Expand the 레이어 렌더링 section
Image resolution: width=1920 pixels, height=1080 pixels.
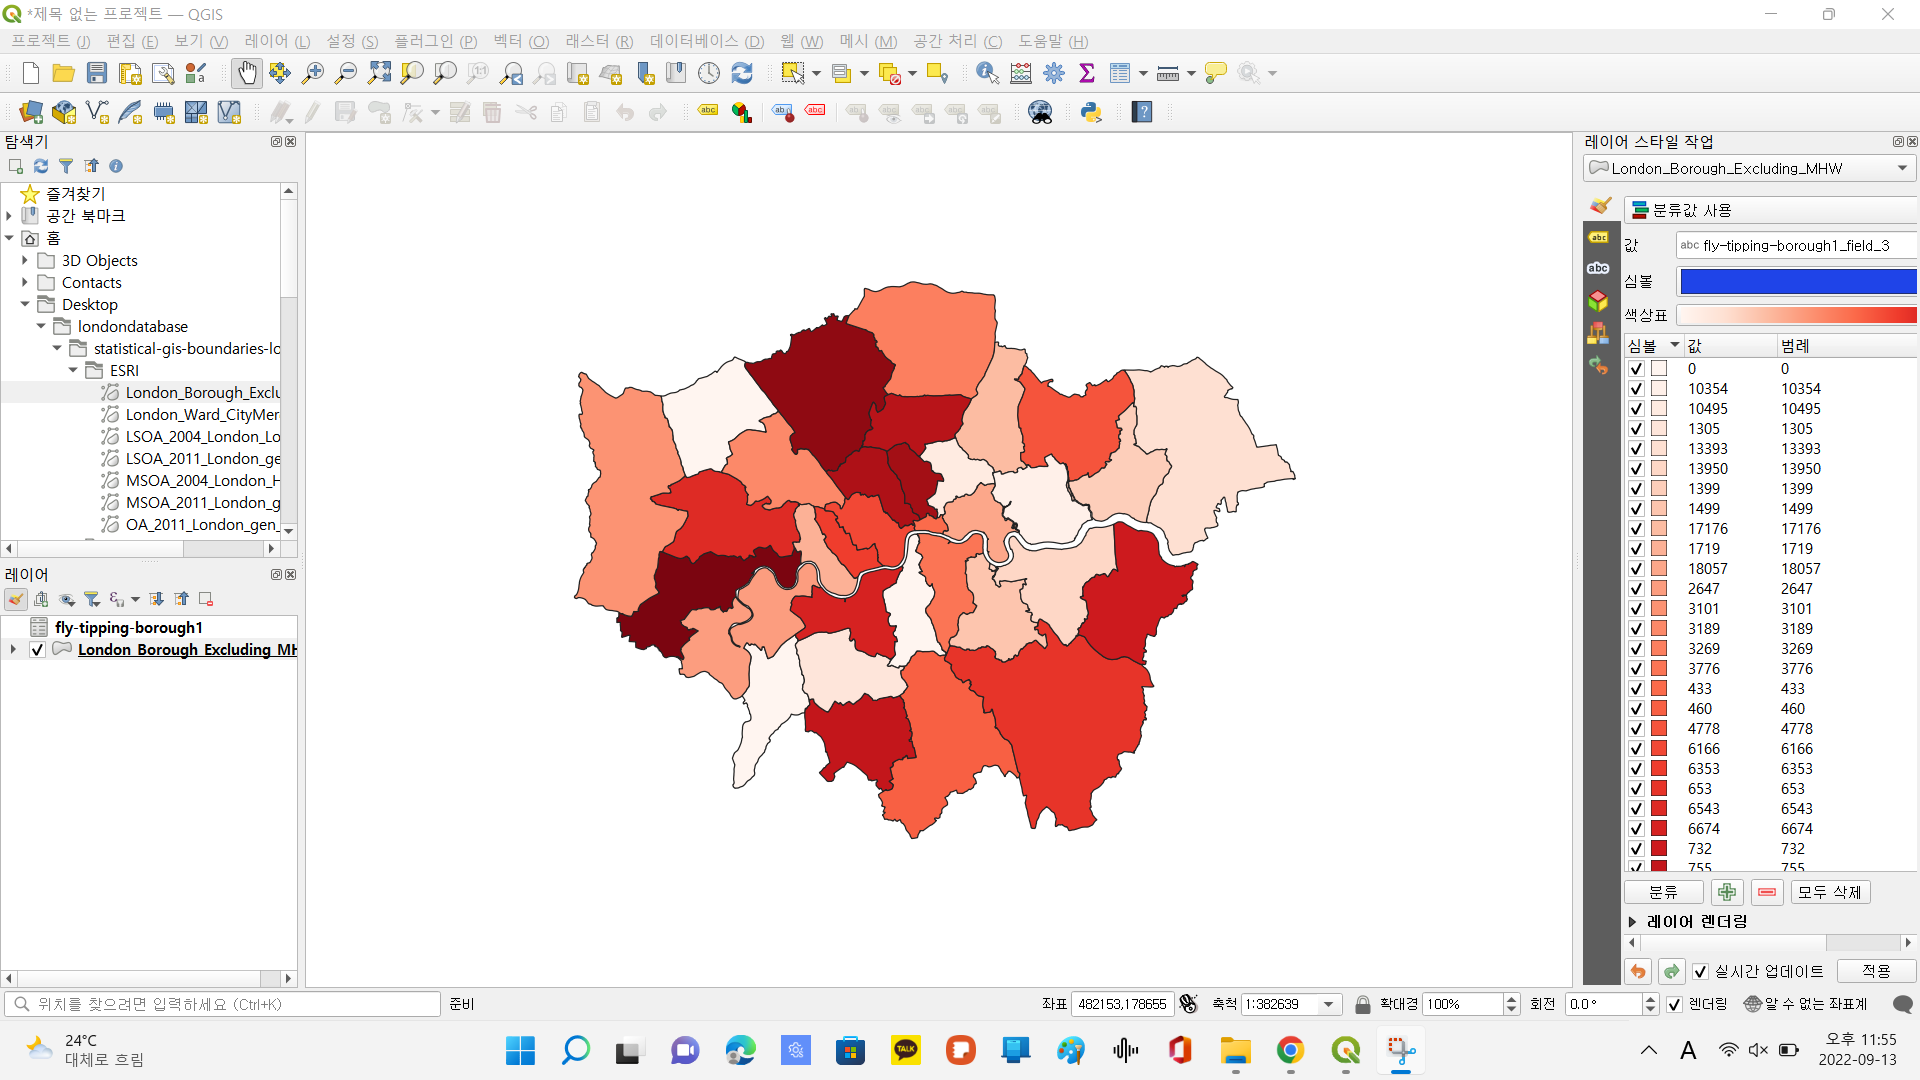coord(1632,922)
